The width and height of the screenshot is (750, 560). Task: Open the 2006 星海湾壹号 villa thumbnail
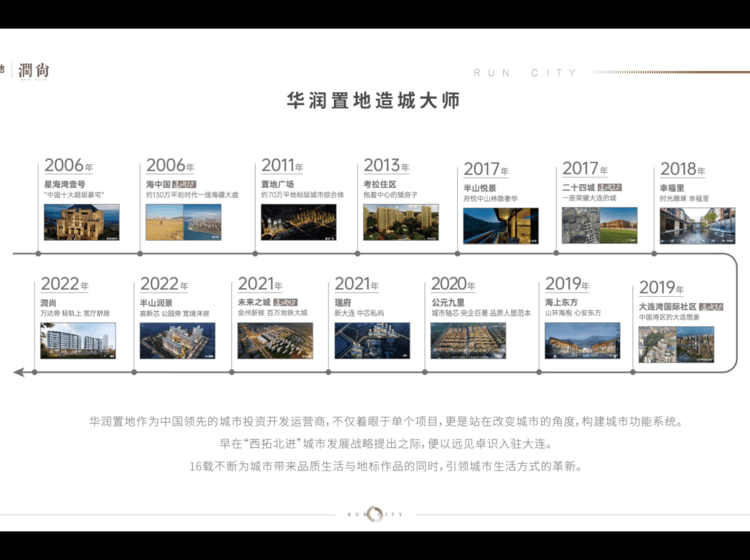pyautogui.click(x=81, y=222)
